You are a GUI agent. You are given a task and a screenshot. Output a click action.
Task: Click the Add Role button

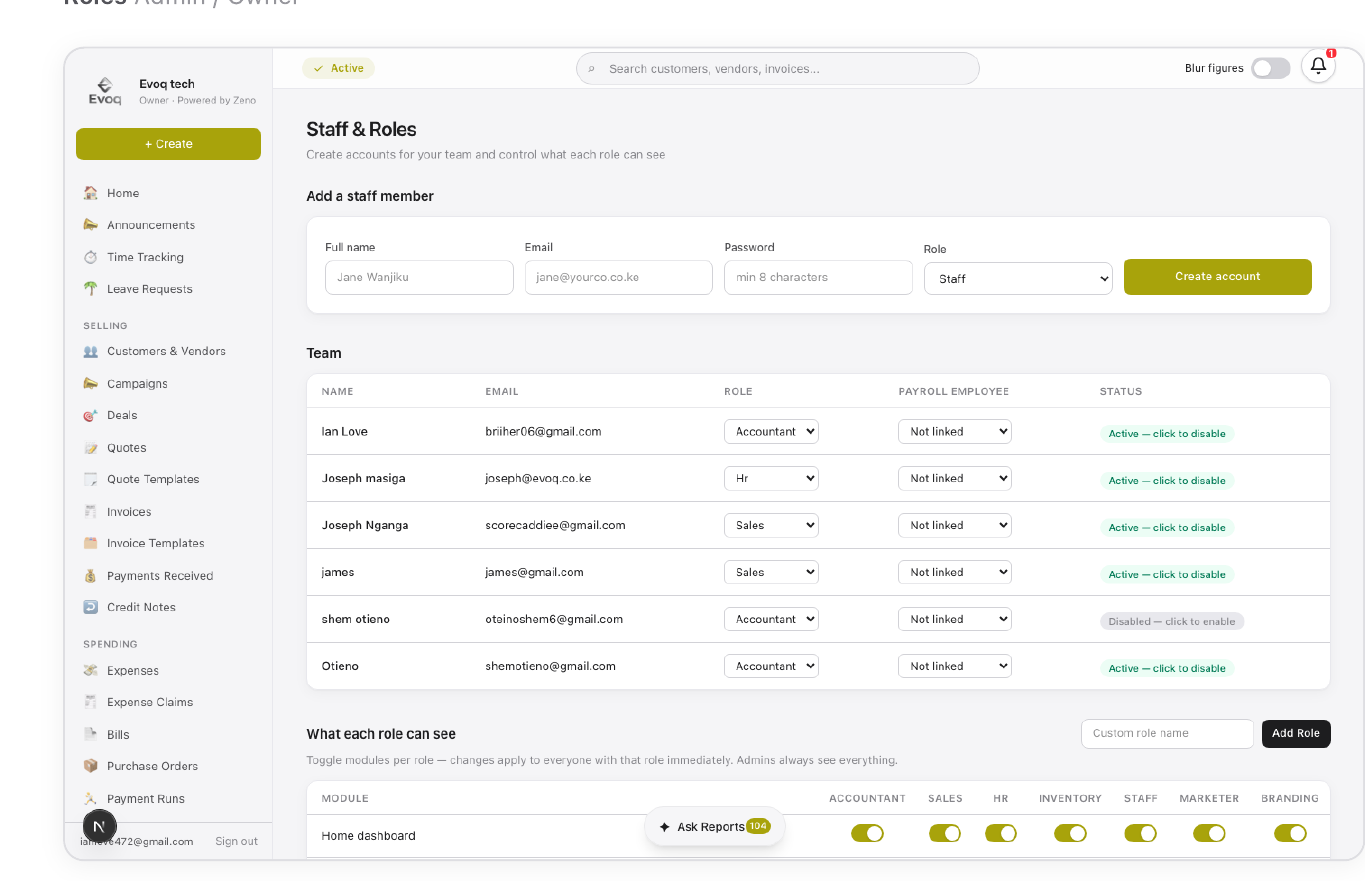click(x=1296, y=734)
